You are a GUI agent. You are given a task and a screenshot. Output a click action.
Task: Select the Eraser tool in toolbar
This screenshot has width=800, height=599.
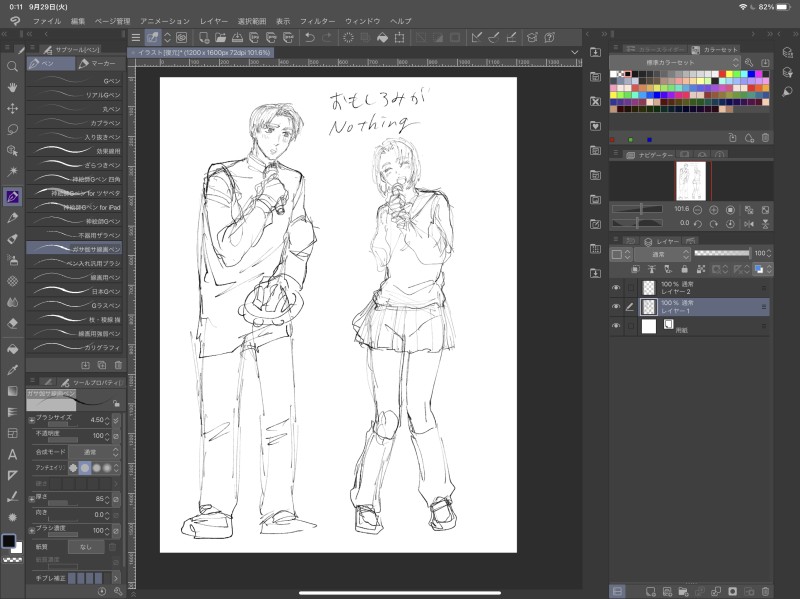click(x=13, y=323)
